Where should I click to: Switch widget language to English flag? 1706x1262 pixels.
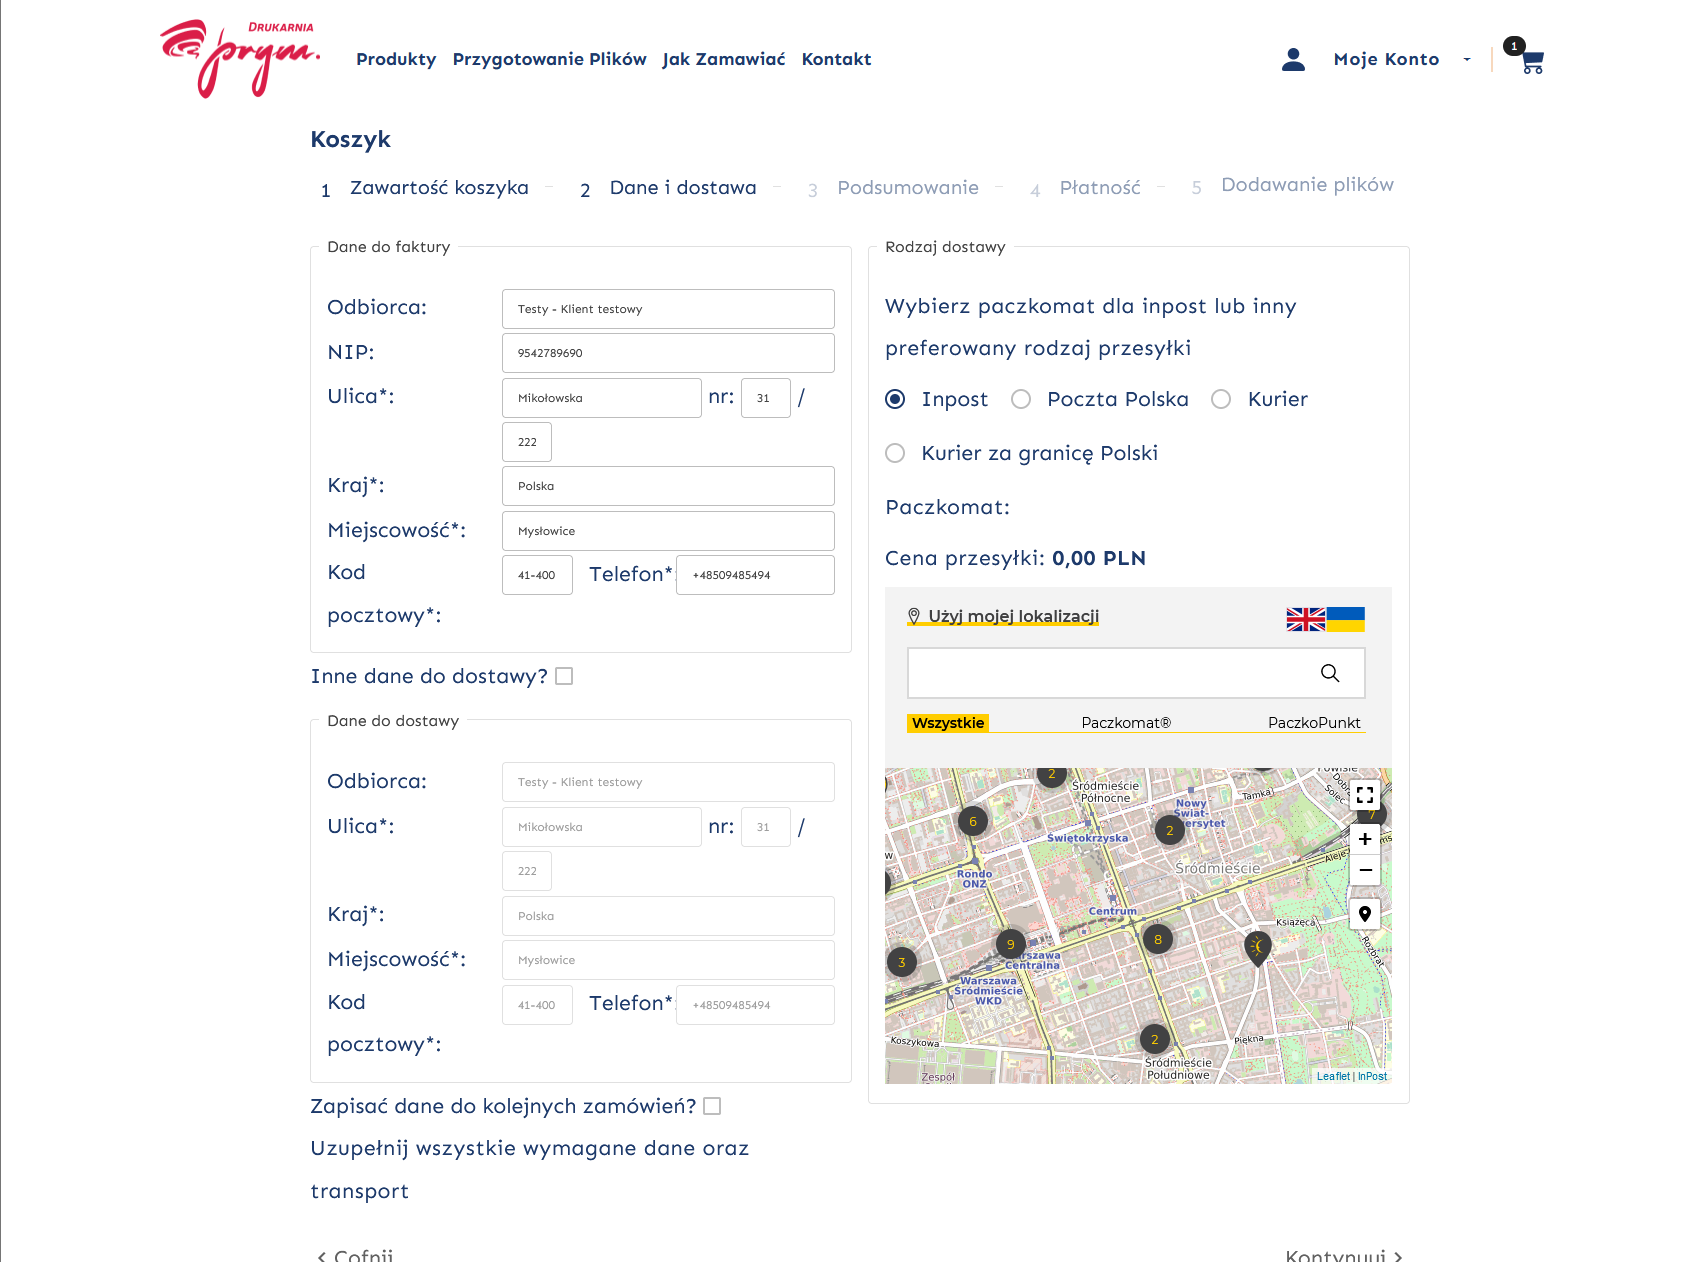[x=1305, y=620]
